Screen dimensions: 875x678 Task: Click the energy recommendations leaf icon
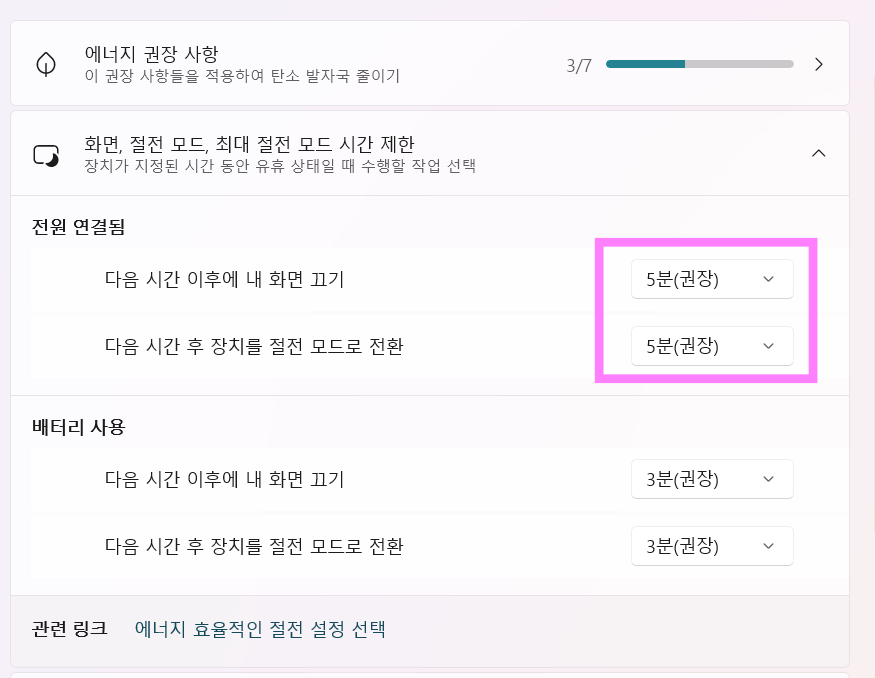point(46,63)
